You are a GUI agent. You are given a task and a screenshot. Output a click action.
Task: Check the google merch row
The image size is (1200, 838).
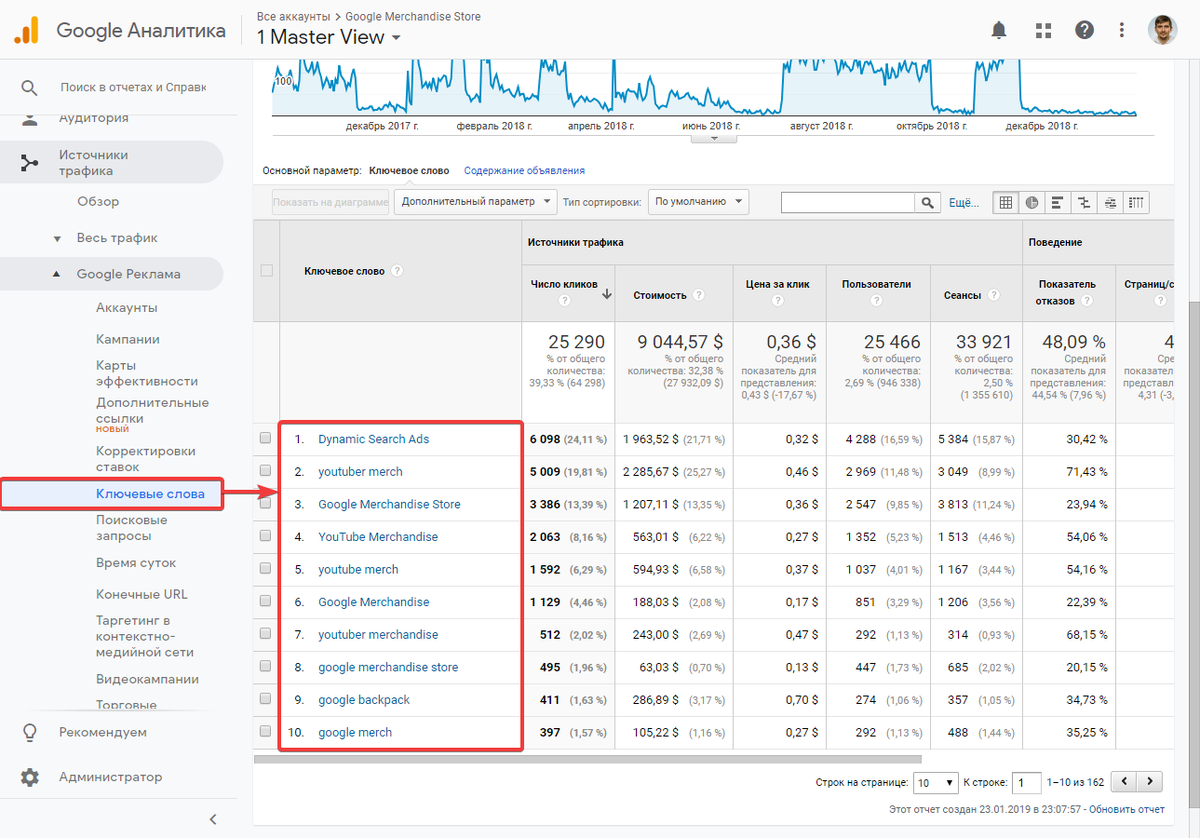point(265,732)
